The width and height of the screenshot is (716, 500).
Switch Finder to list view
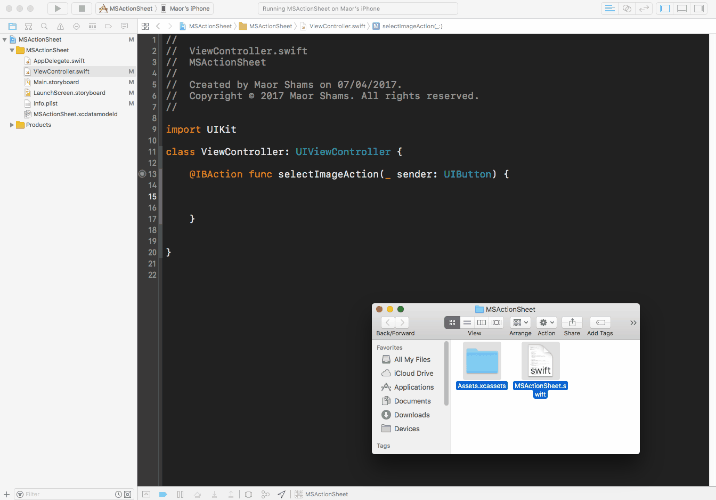click(x=467, y=322)
